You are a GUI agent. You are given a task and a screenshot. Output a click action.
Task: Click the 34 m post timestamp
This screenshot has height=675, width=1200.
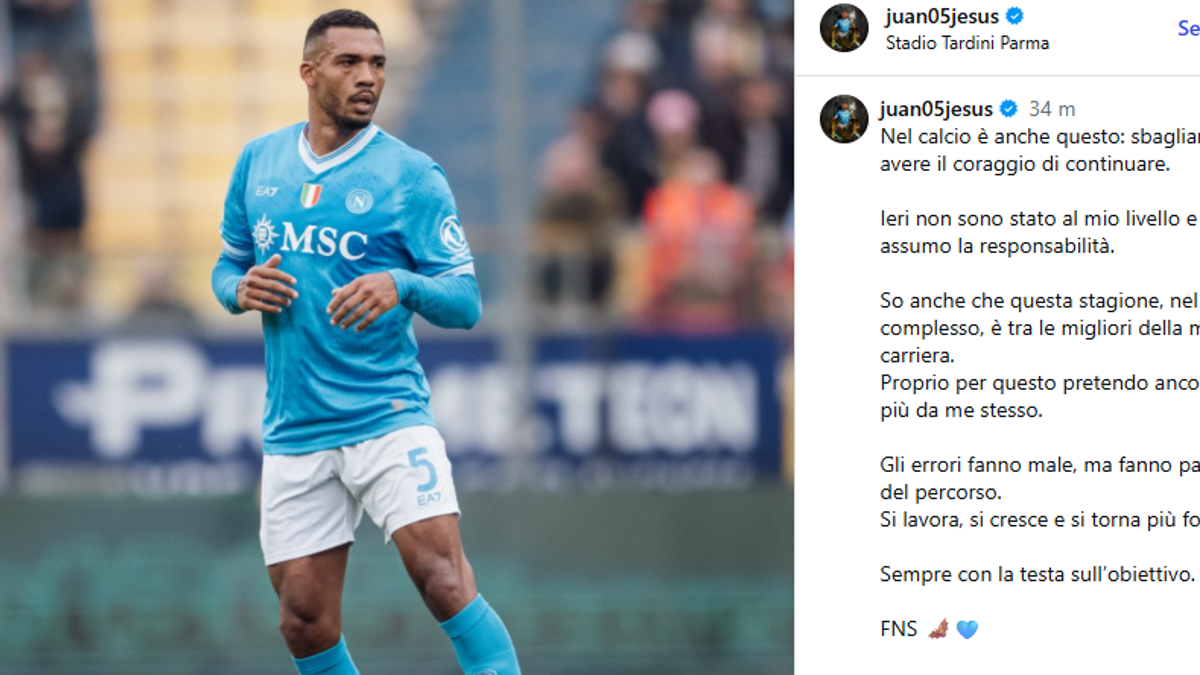point(1052,109)
